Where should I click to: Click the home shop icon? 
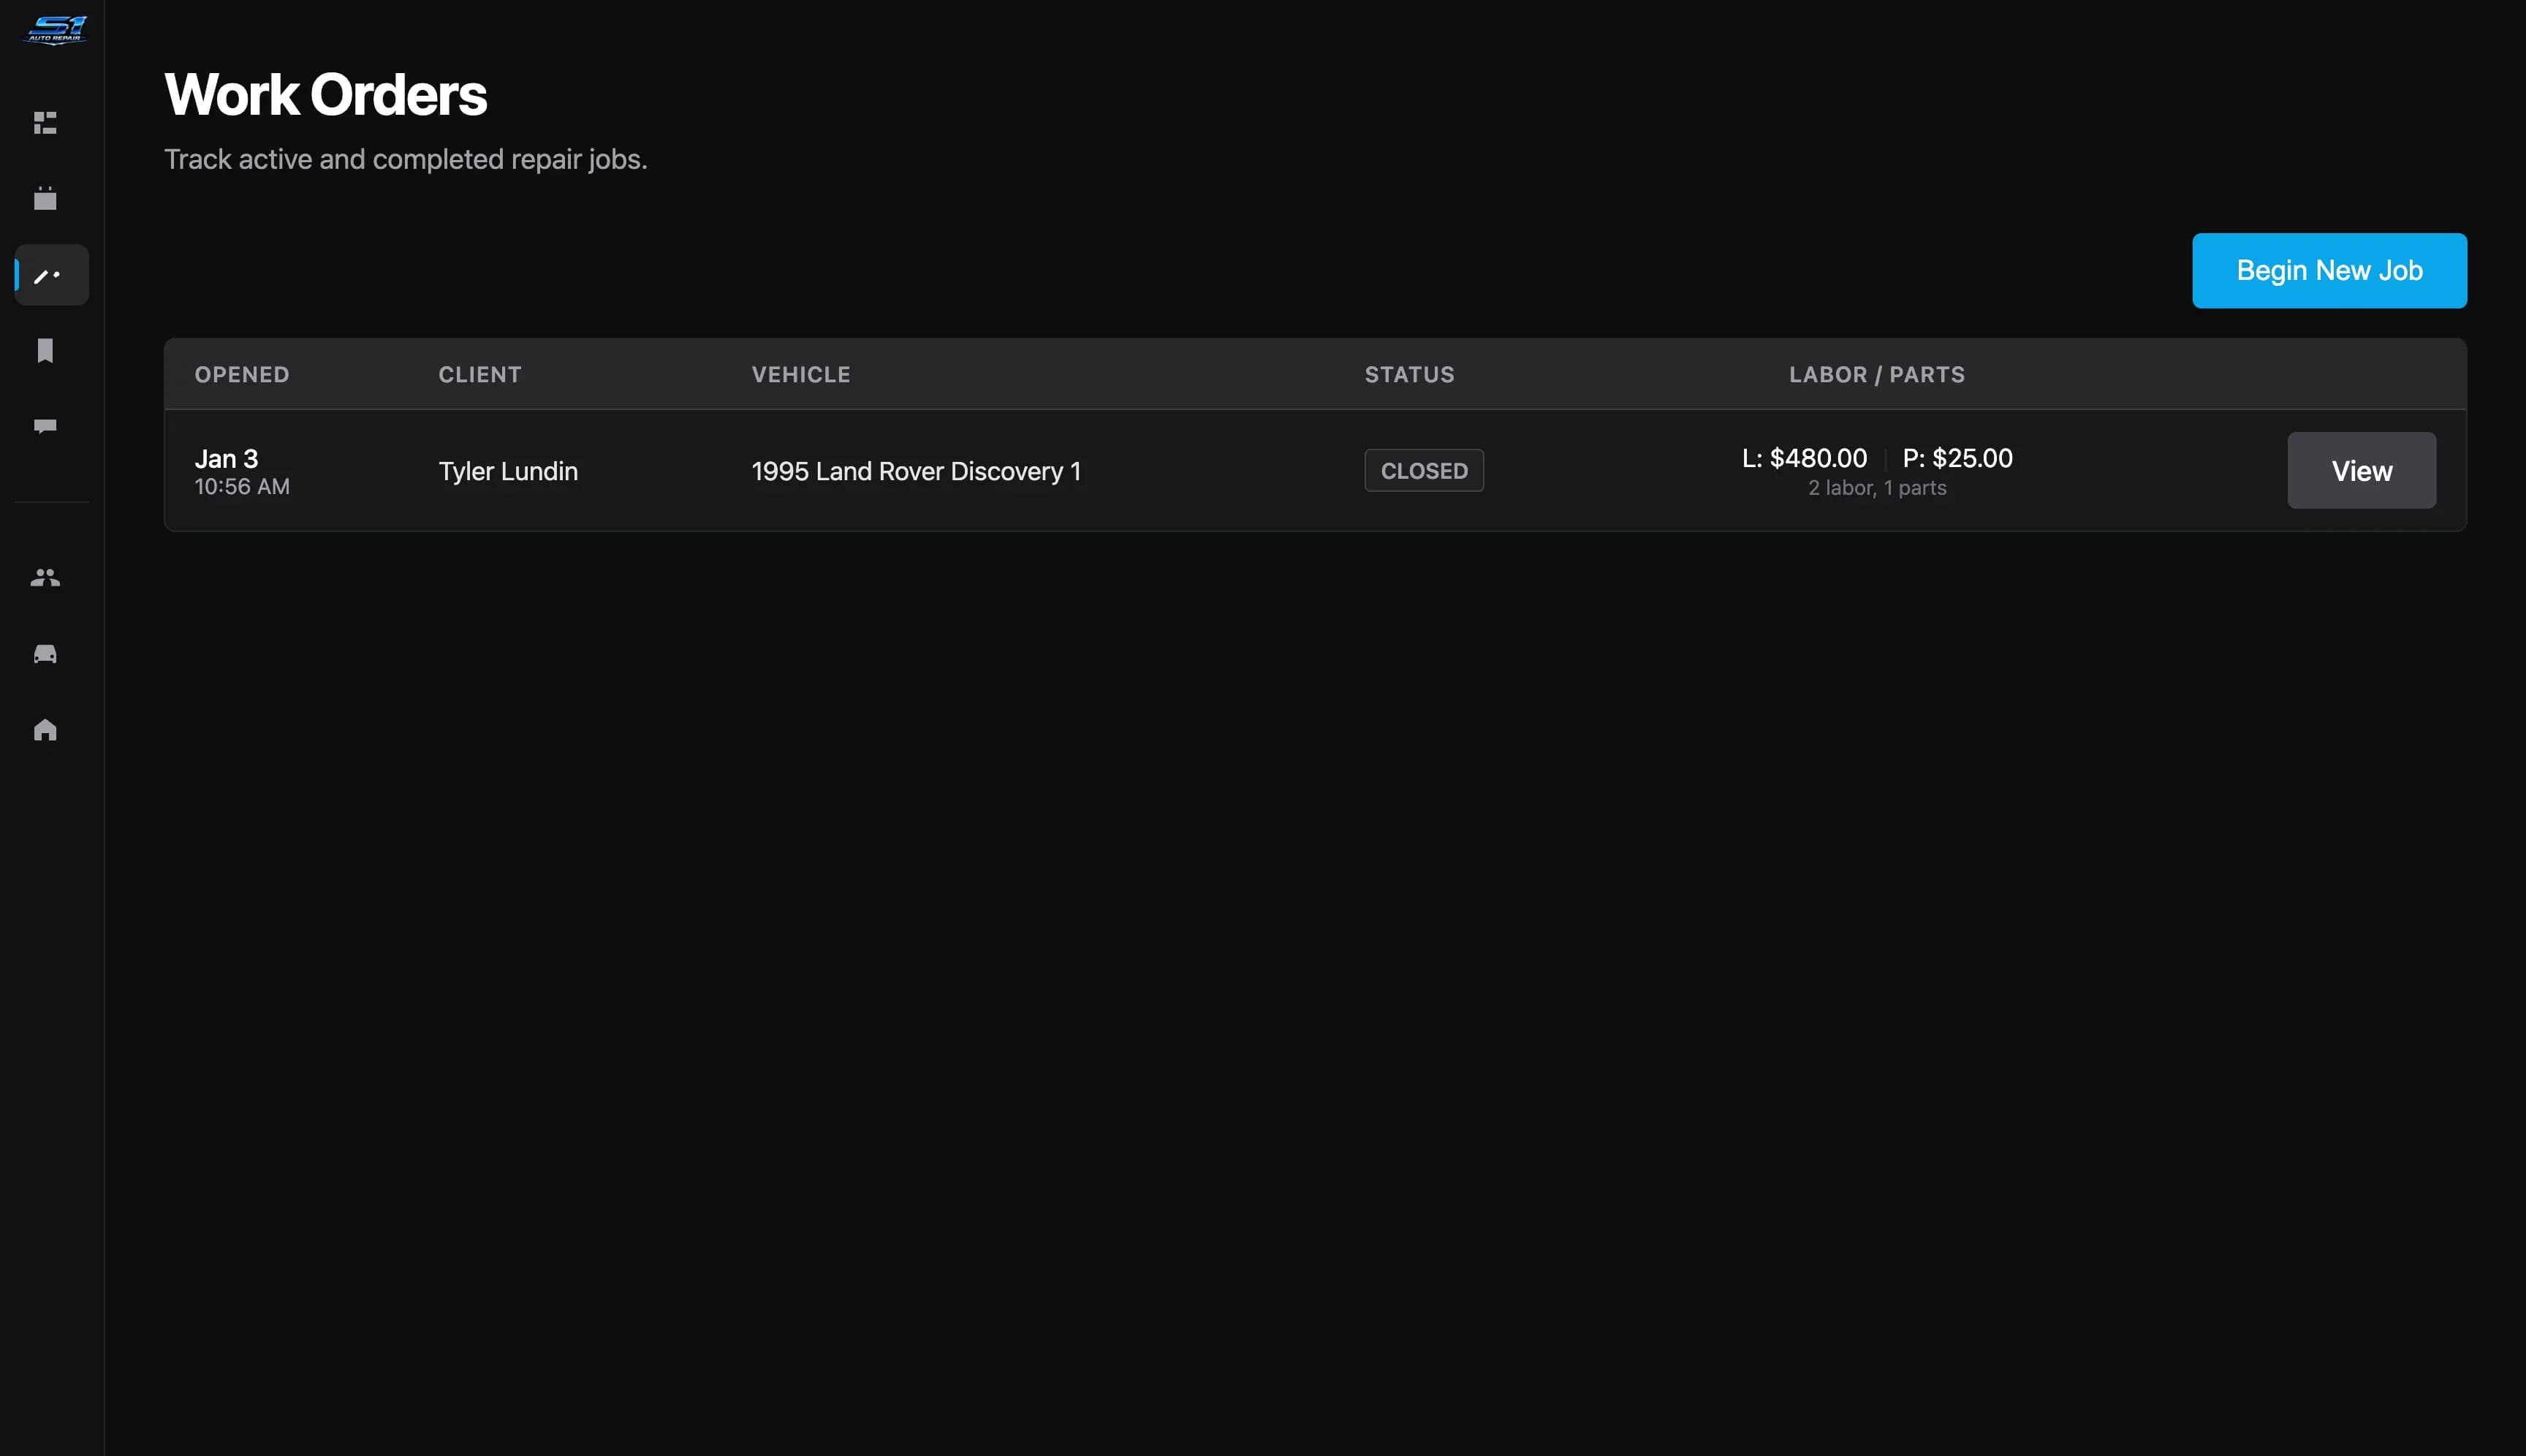(x=45, y=730)
